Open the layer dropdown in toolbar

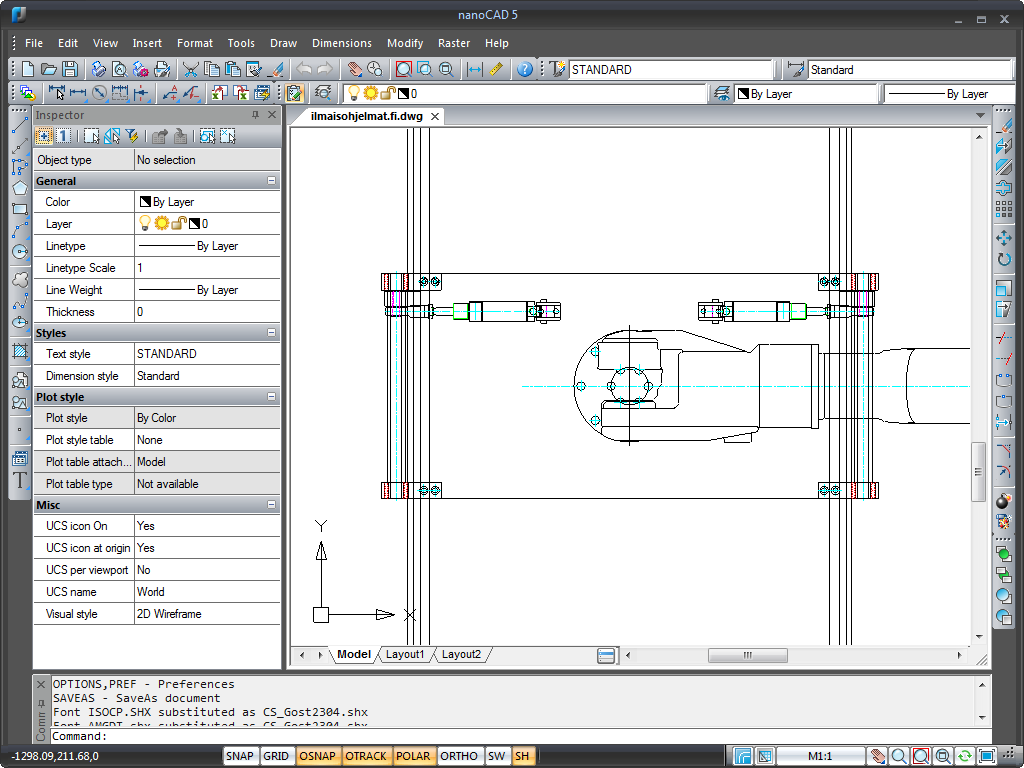coord(525,93)
